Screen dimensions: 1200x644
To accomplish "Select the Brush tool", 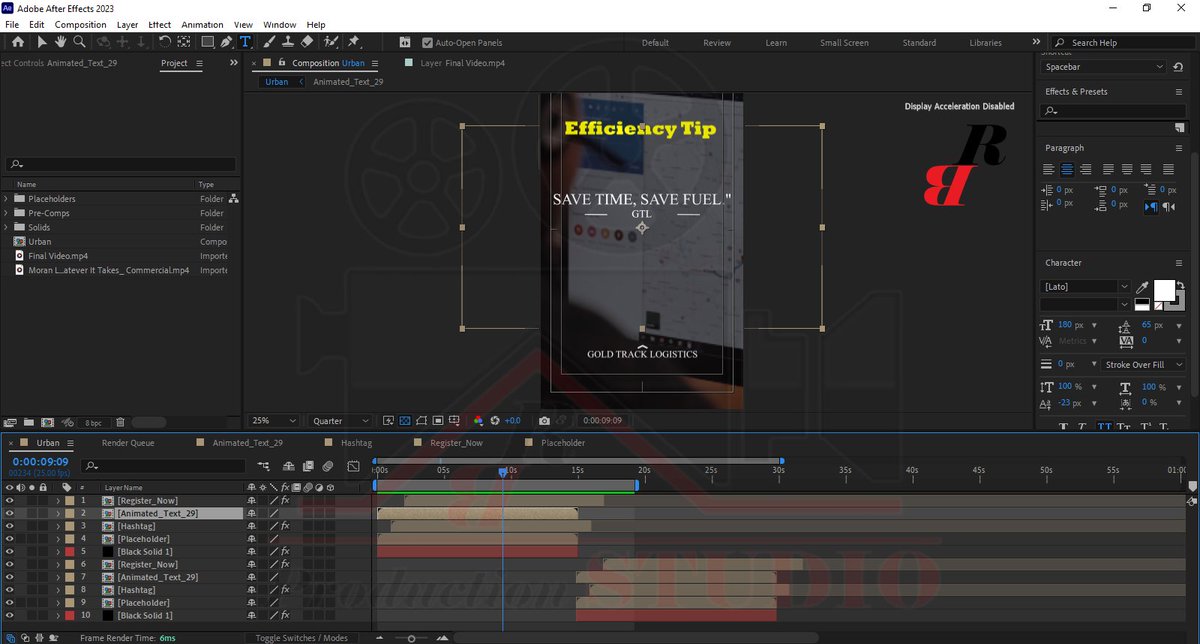I will coord(269,42).
